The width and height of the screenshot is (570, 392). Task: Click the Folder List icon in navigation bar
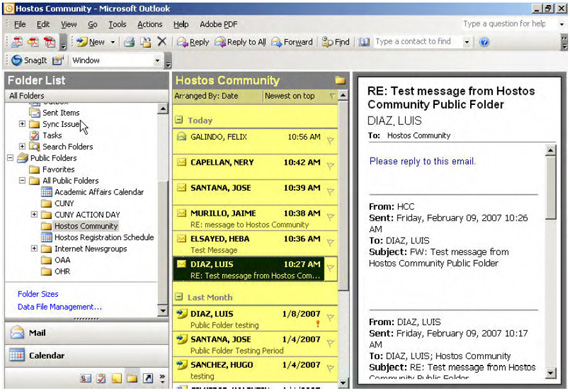coord(132,379)
